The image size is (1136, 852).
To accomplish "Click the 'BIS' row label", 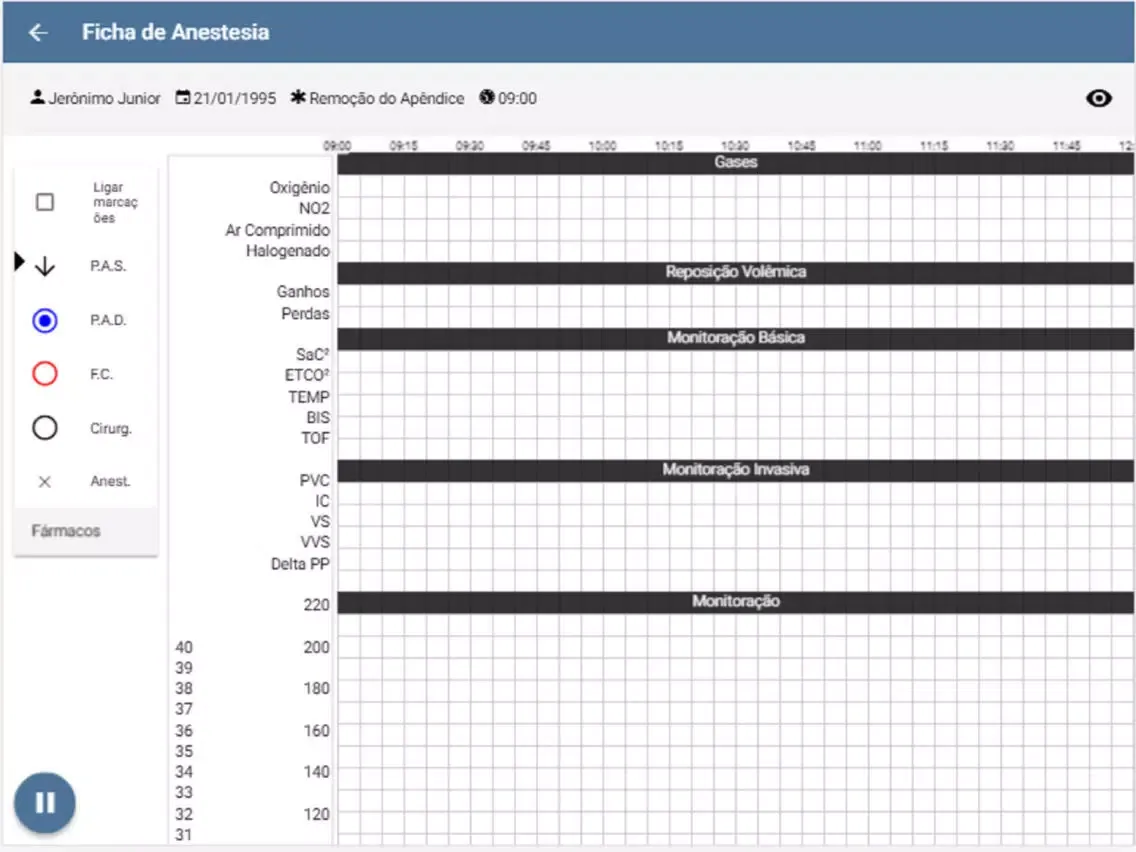I will (x=318, y=418).
